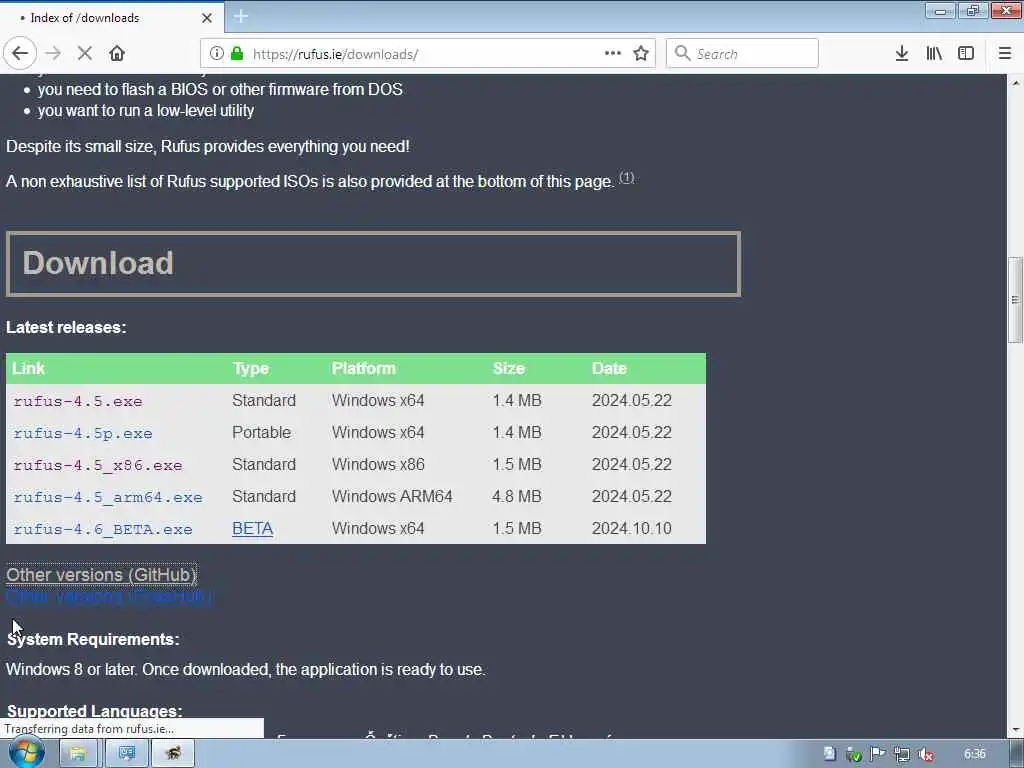Open a new tab with plus

[241, 16]
